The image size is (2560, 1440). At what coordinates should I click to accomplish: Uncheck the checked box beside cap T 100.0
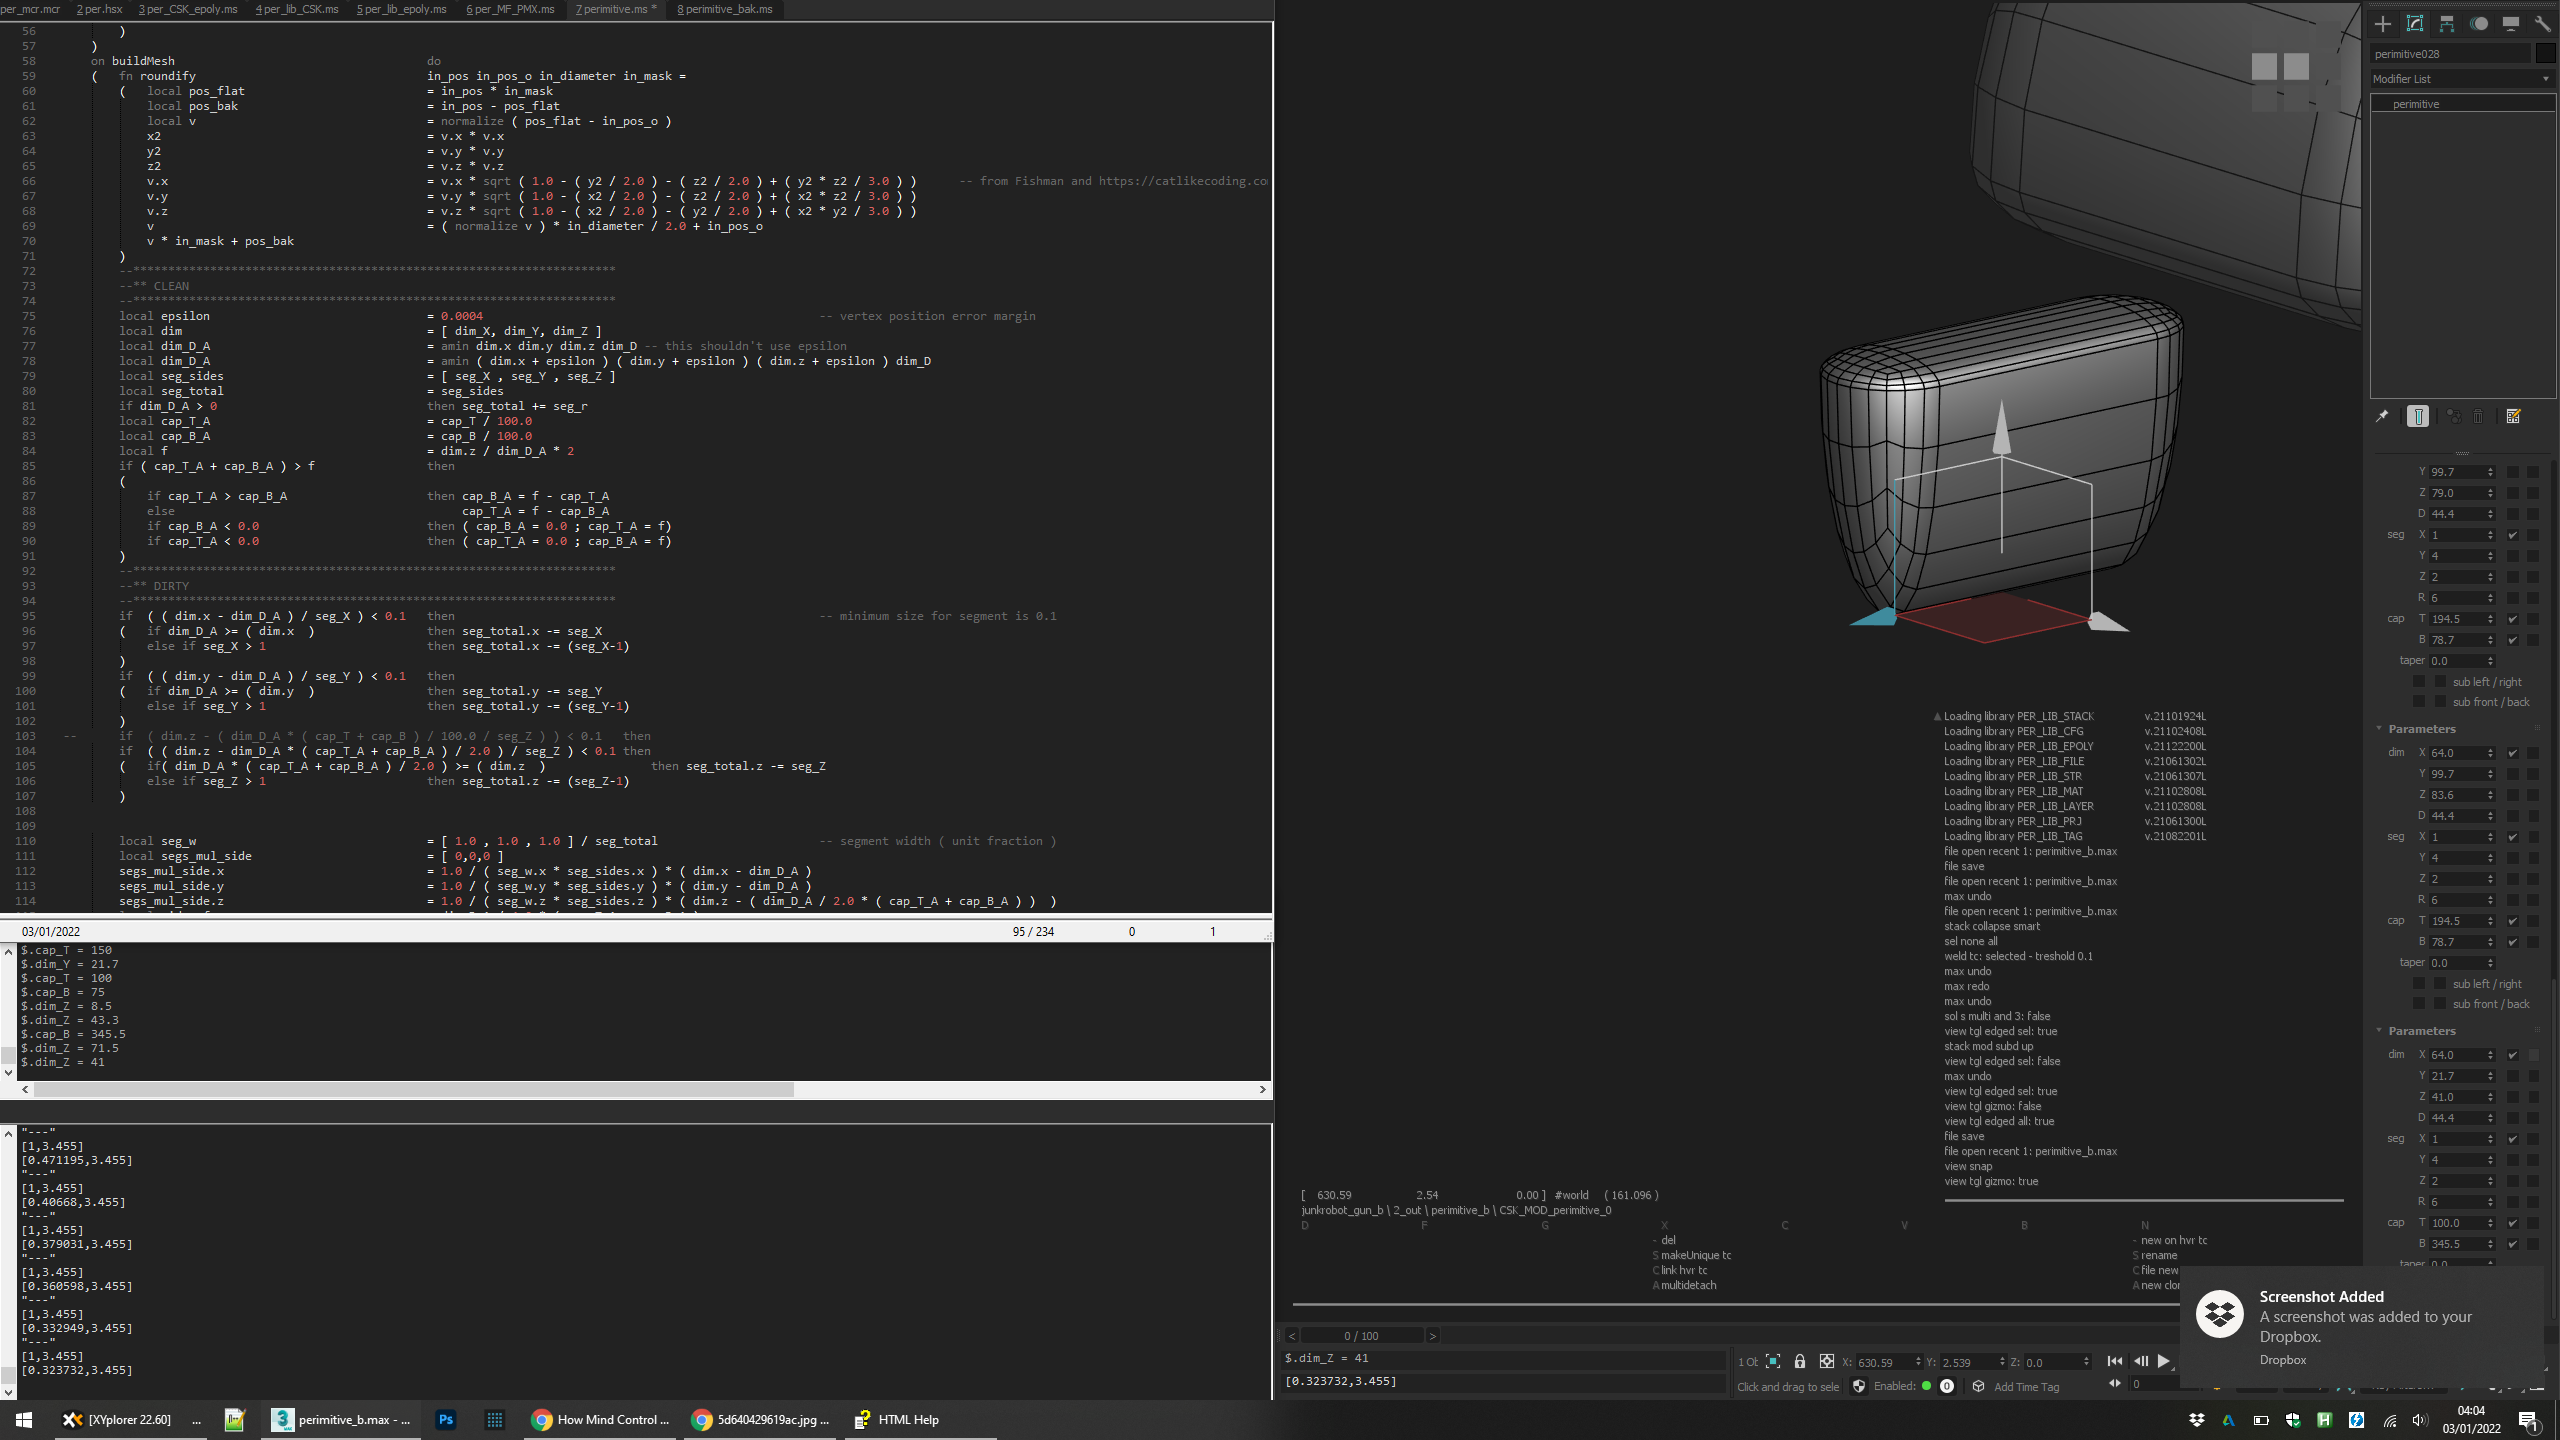tap(2512, 1223)
